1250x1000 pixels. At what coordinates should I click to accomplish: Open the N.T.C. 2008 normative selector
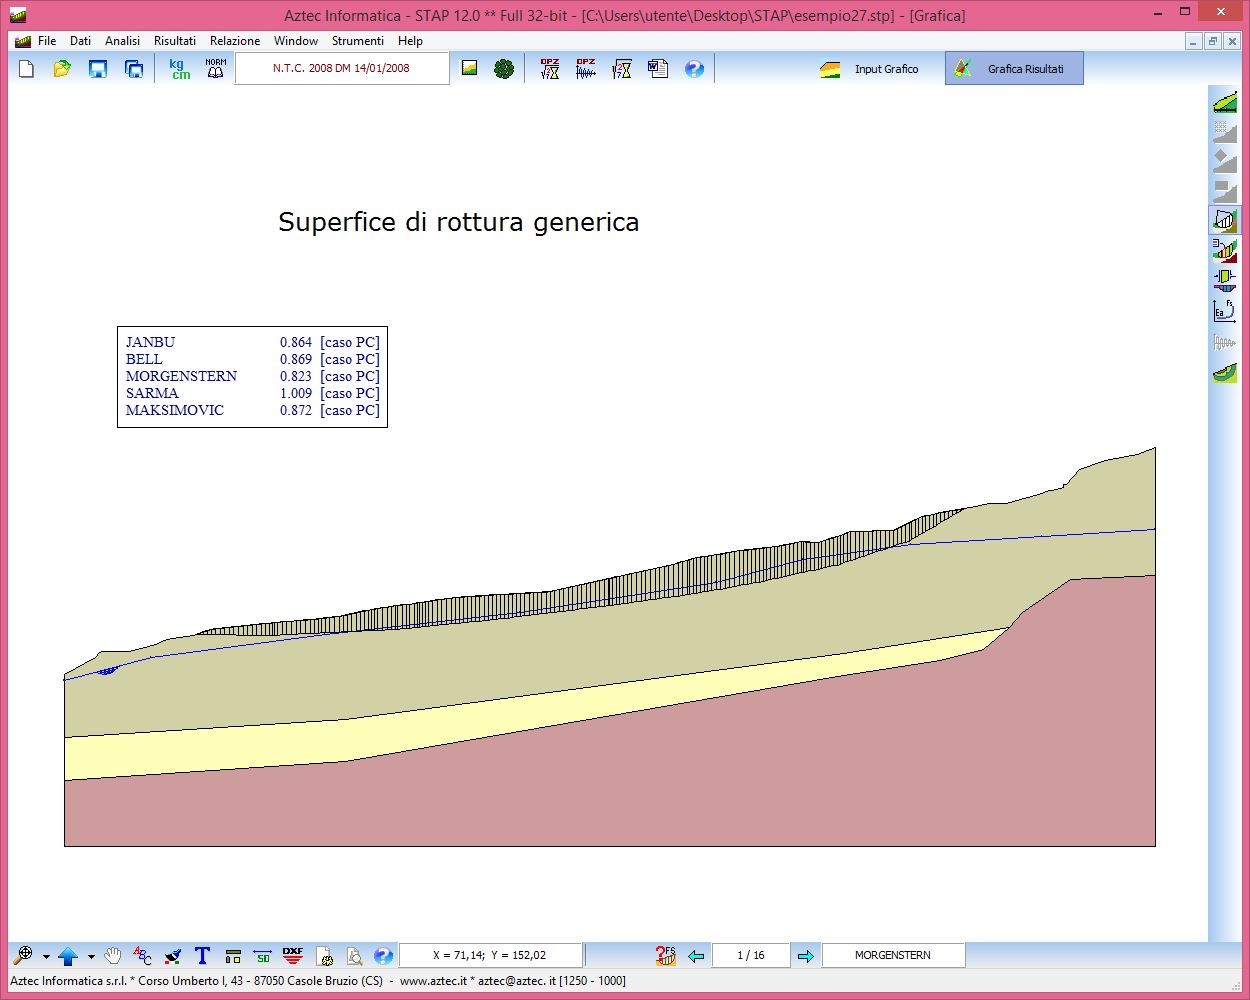click(x=341, y=69)
